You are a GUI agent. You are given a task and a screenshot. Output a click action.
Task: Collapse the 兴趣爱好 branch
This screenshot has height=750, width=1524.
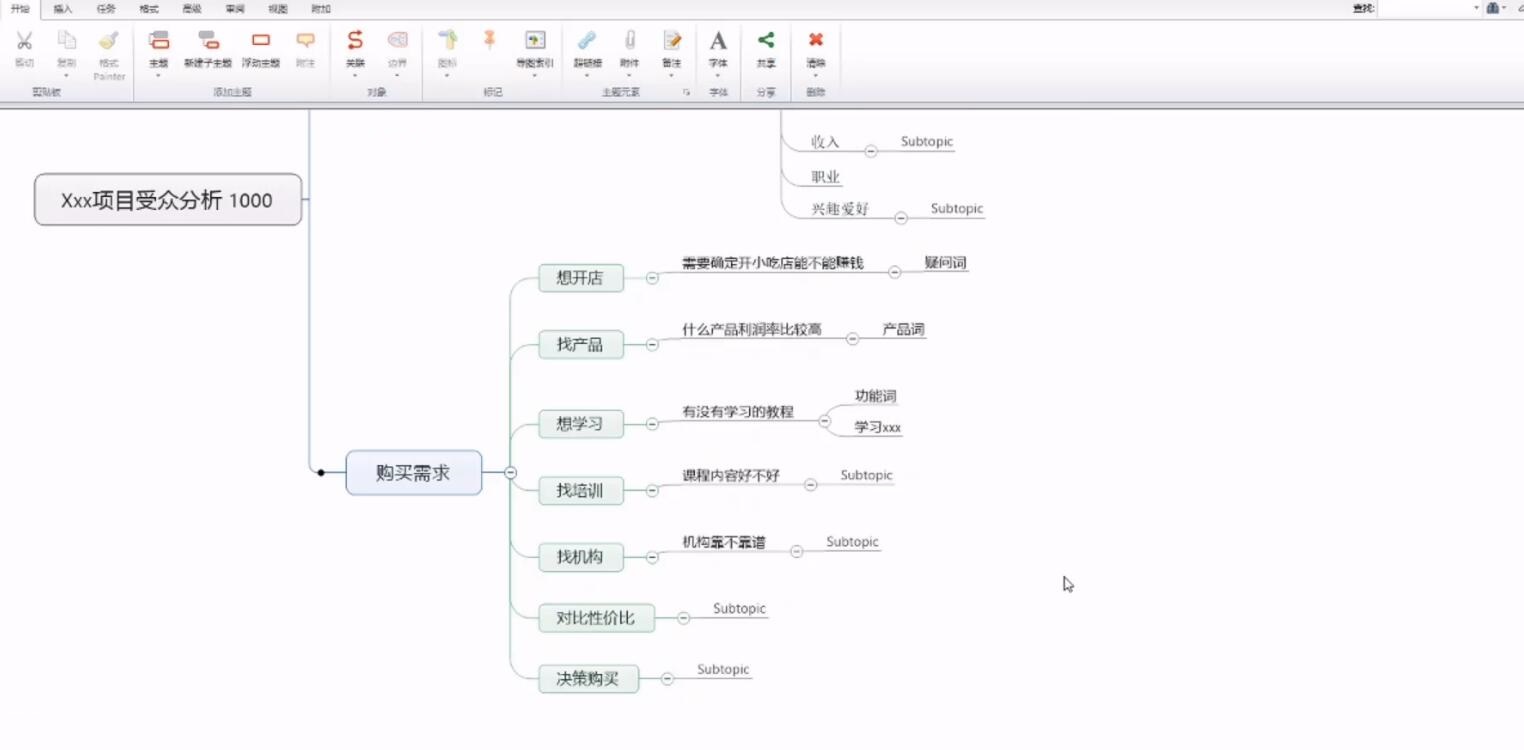901,217
